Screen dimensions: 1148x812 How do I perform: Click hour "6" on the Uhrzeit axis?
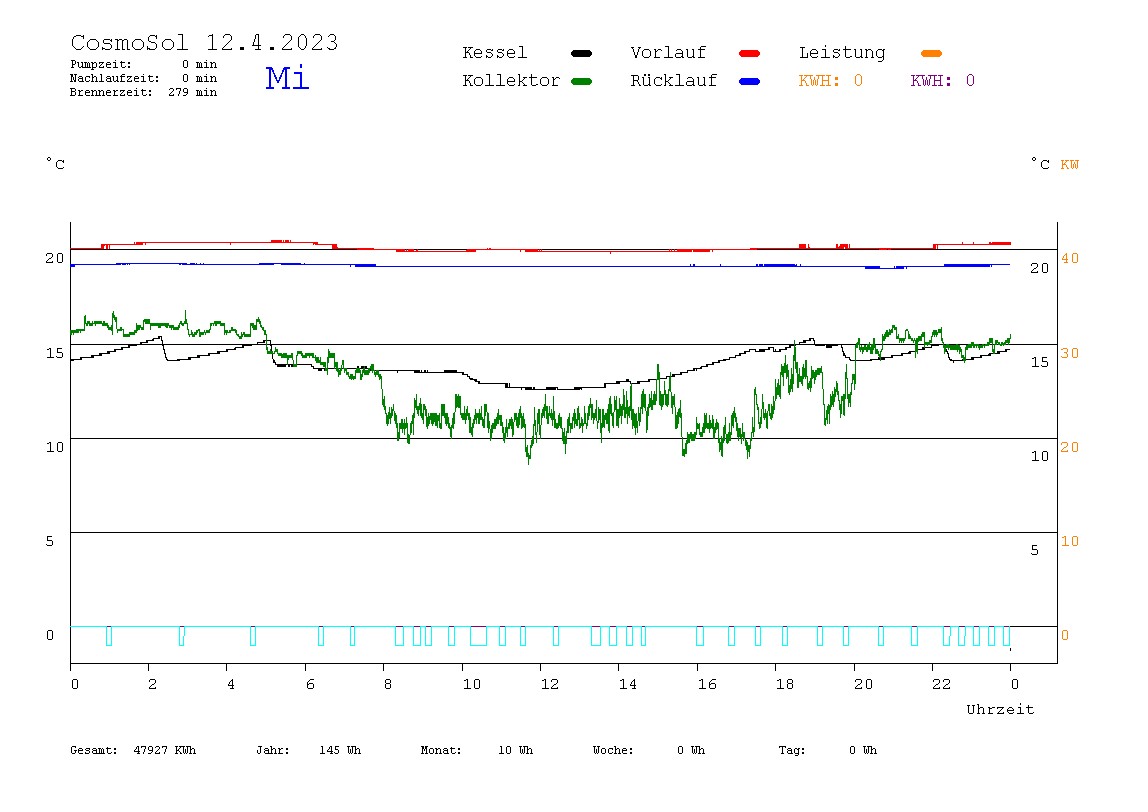tap(310, 685)
